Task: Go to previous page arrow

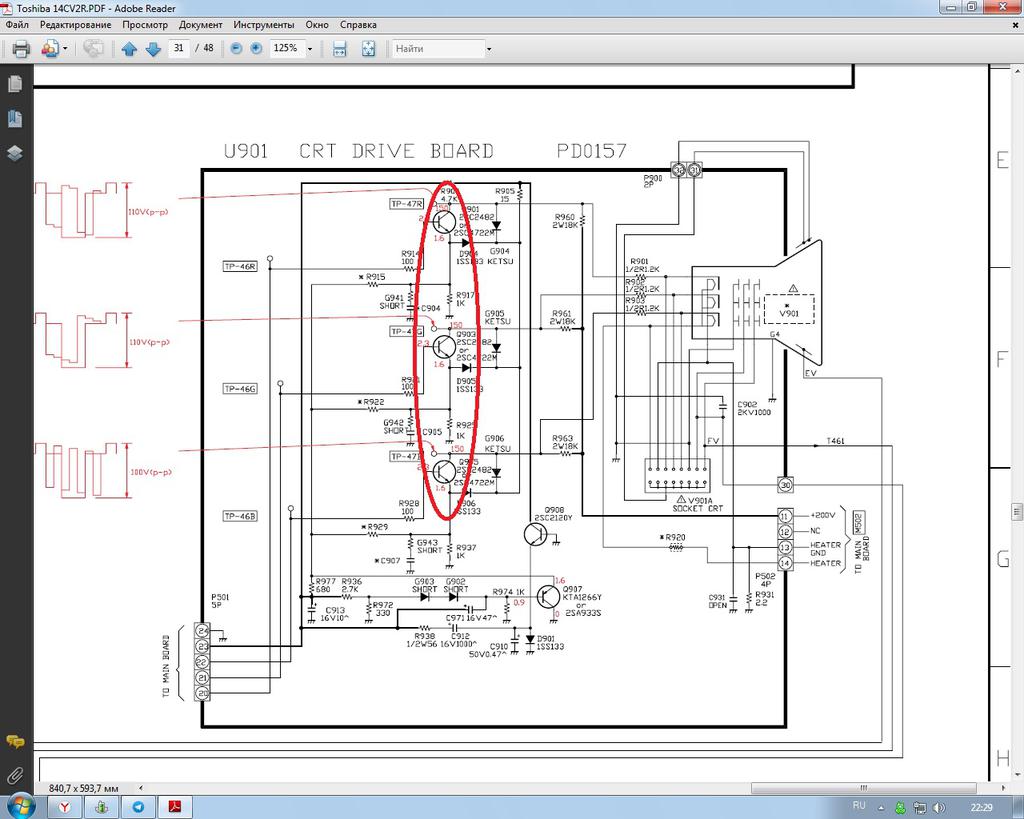Action: [x=129, y=49]
